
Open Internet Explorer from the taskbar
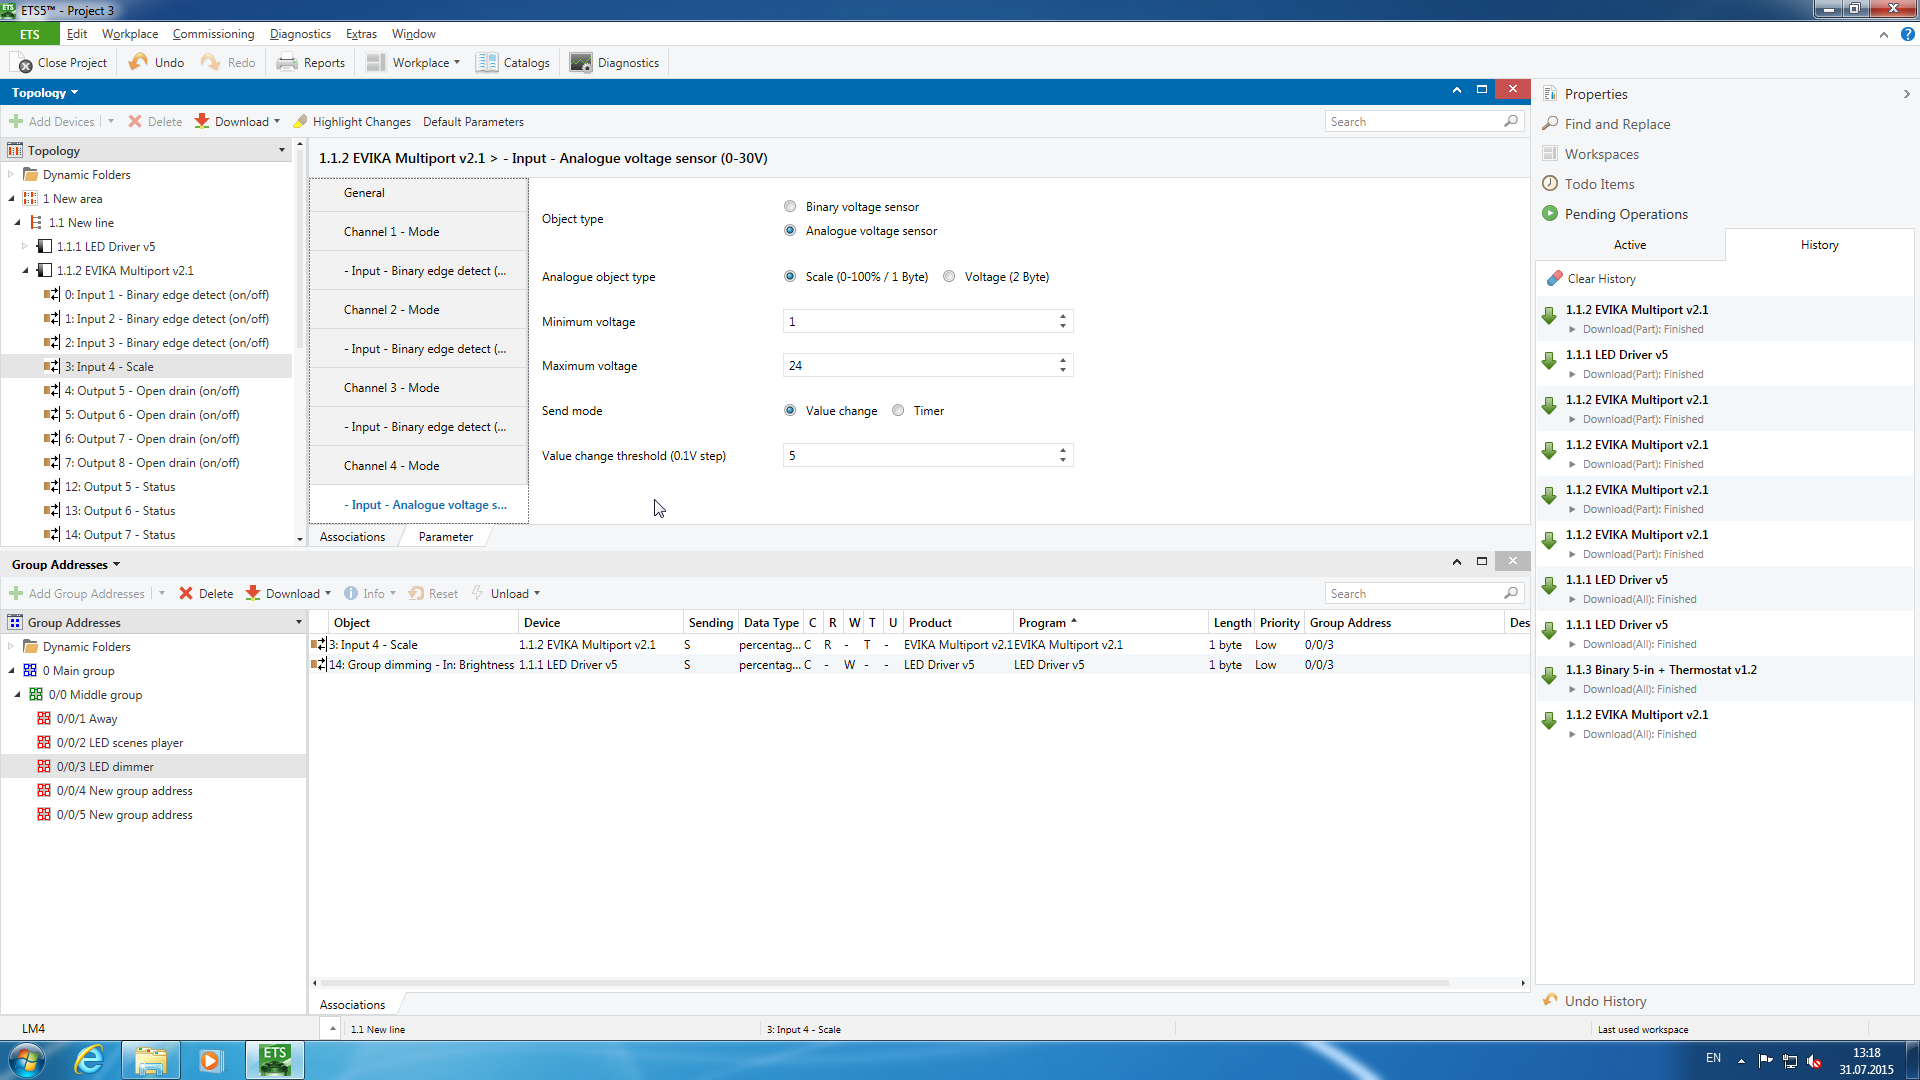point(90,1059)
